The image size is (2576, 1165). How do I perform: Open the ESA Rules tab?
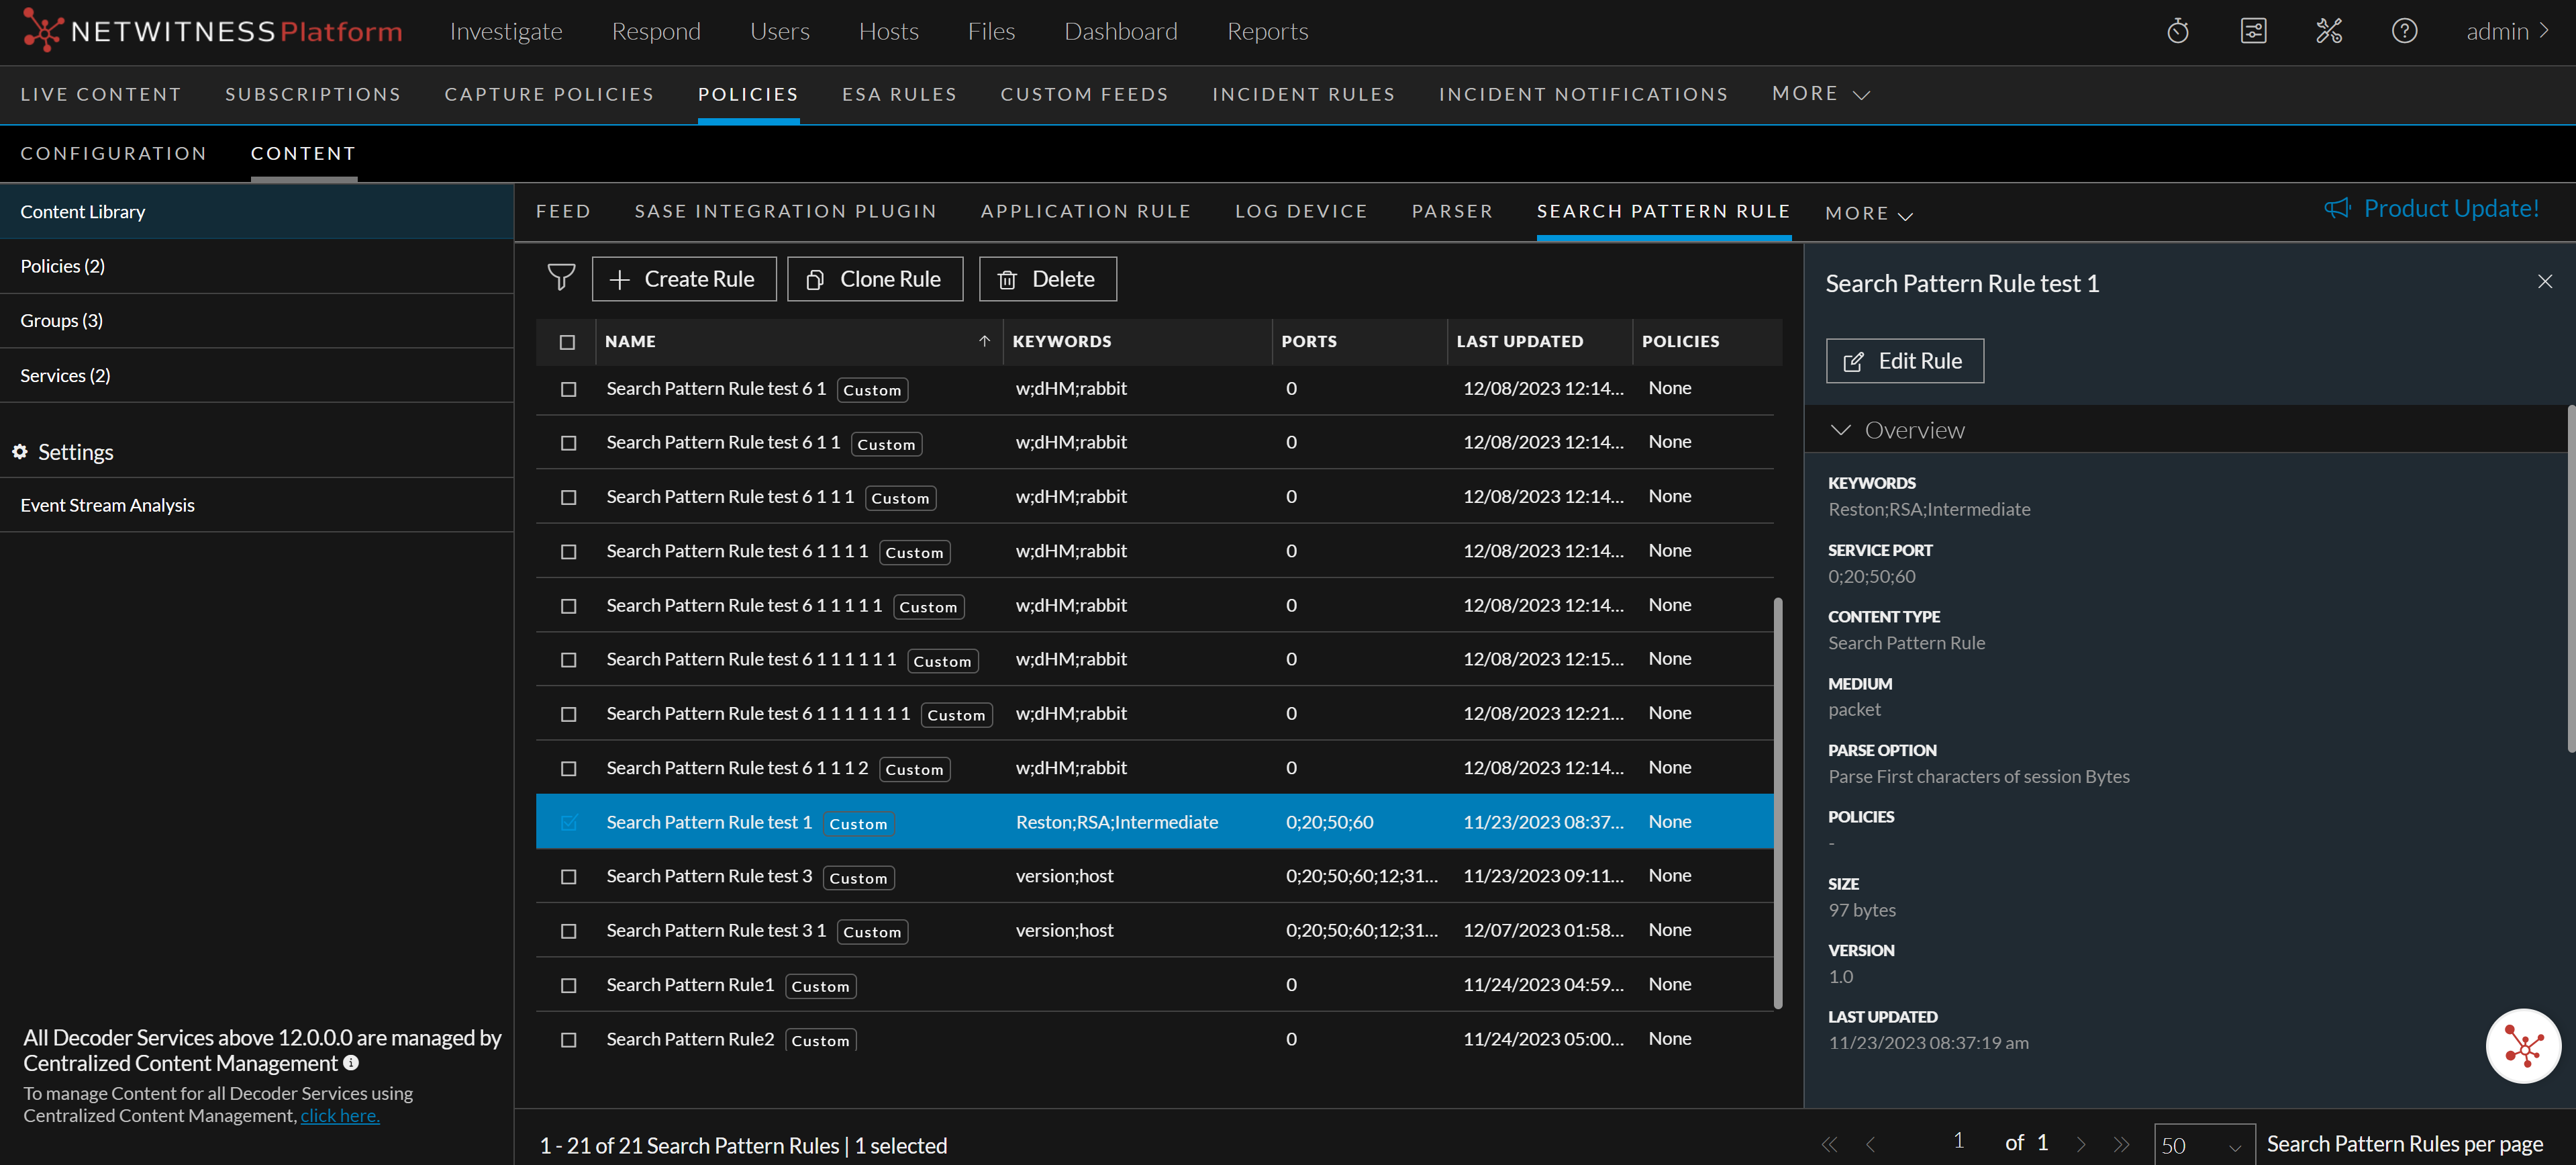[898, 94]
